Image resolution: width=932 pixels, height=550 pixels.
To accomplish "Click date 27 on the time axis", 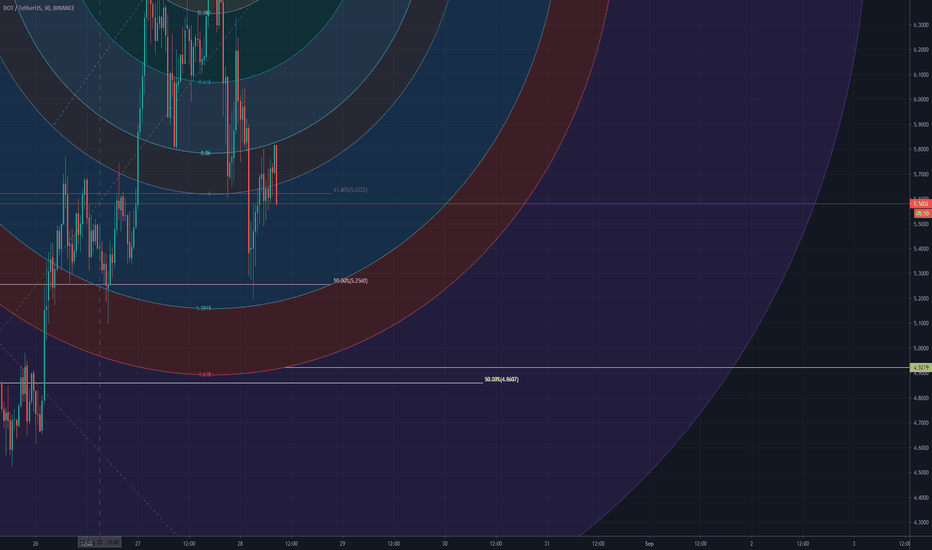I will (x=138, y=543).
